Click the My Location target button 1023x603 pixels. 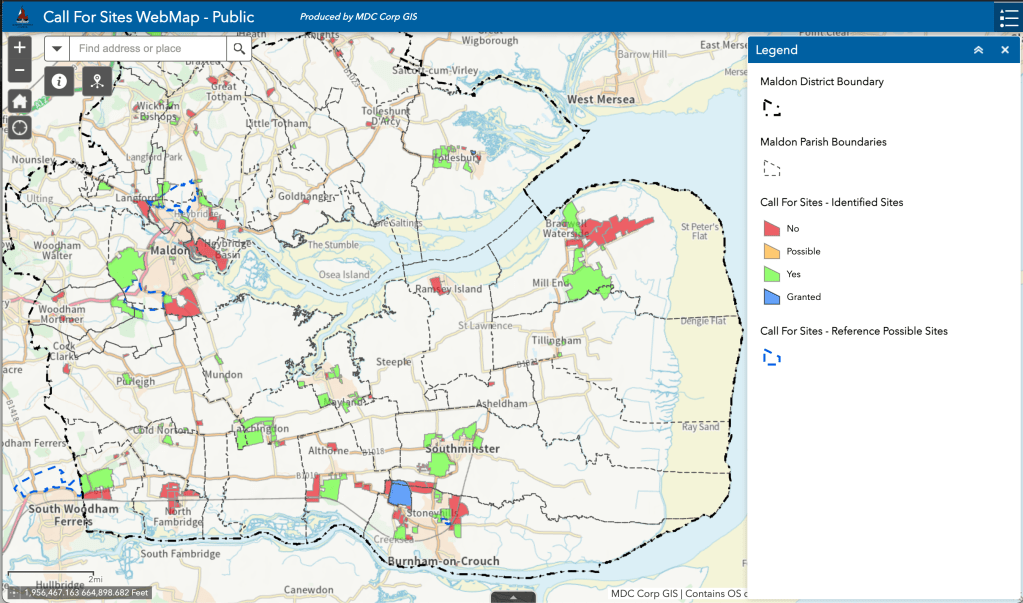pos(19,127)
